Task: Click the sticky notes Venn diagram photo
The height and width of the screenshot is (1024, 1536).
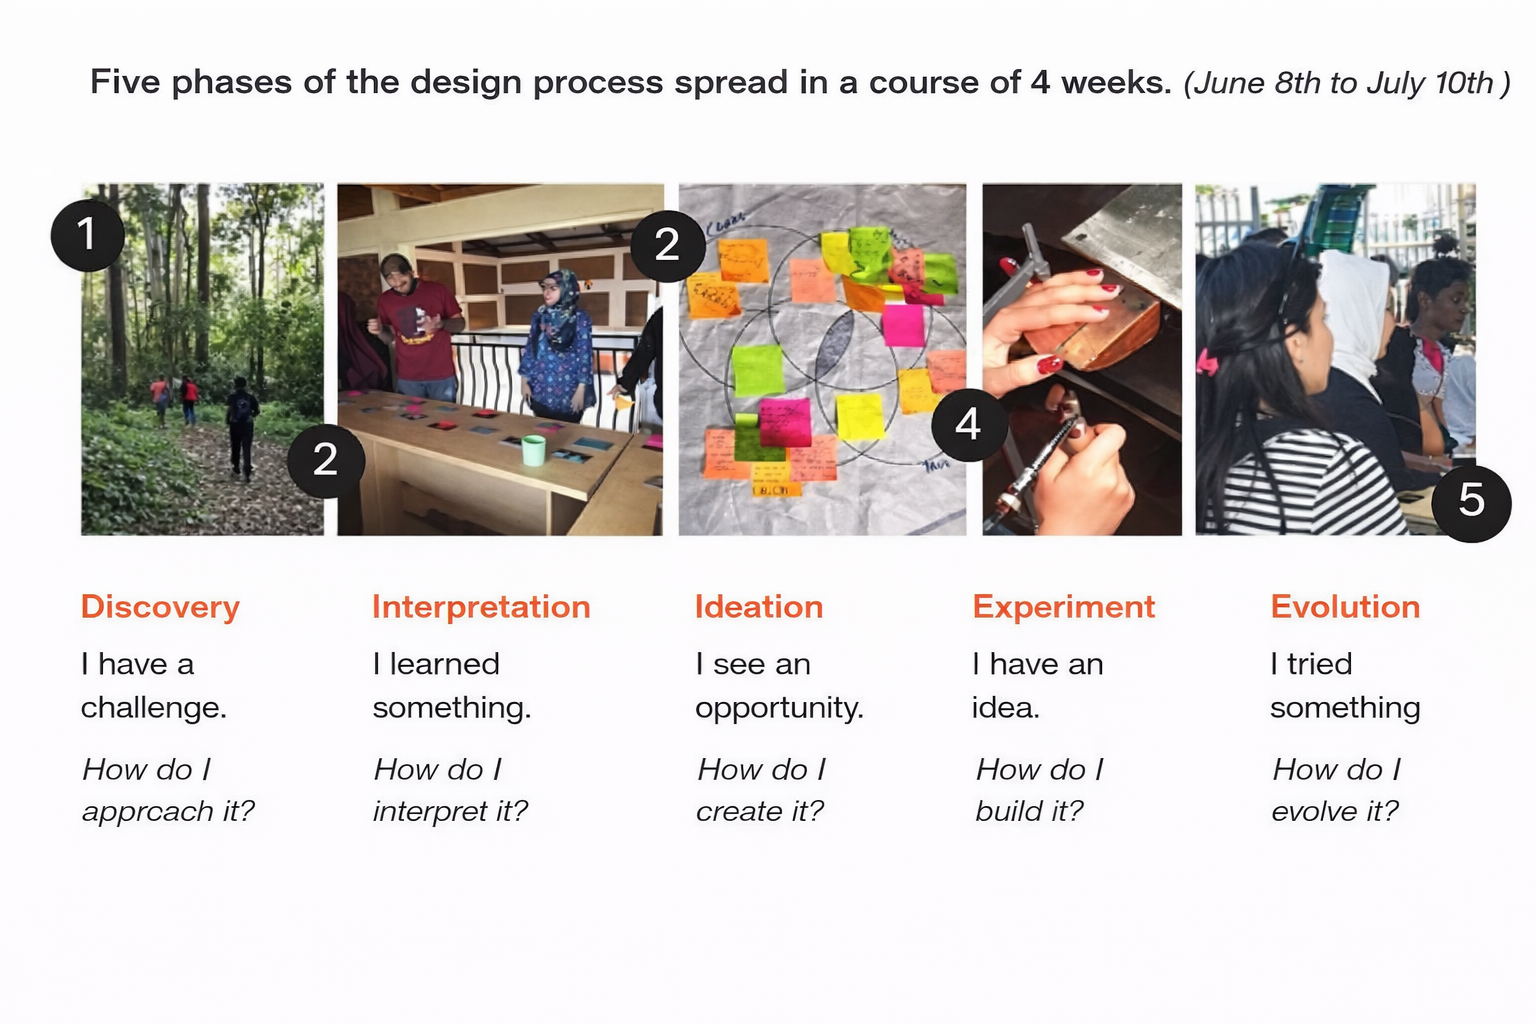Action: point(822,360)
